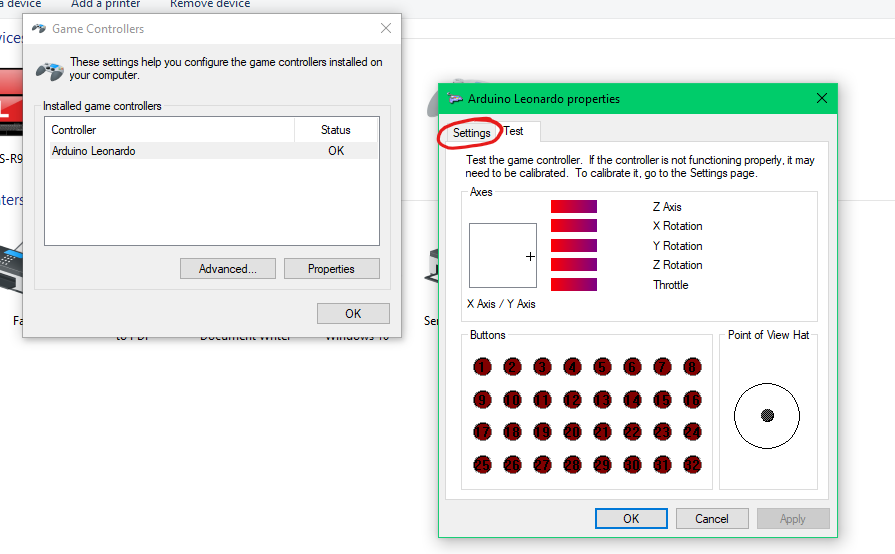Click button indicator 6
The width and height of the screenshot is (895, 554).
point(632,367)
